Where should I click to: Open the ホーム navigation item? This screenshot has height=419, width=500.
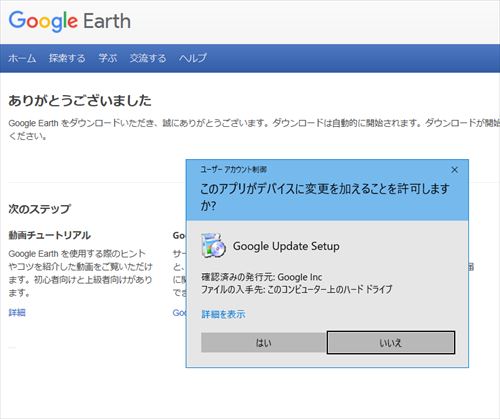coord(22,58)
